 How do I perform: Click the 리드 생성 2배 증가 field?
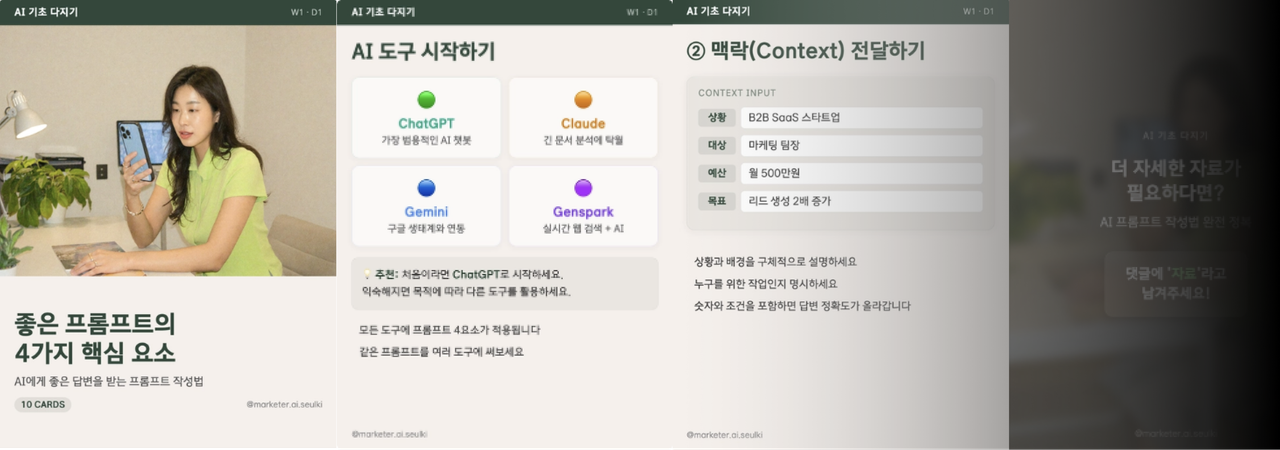pyautogui.click(x=862, y=202)
